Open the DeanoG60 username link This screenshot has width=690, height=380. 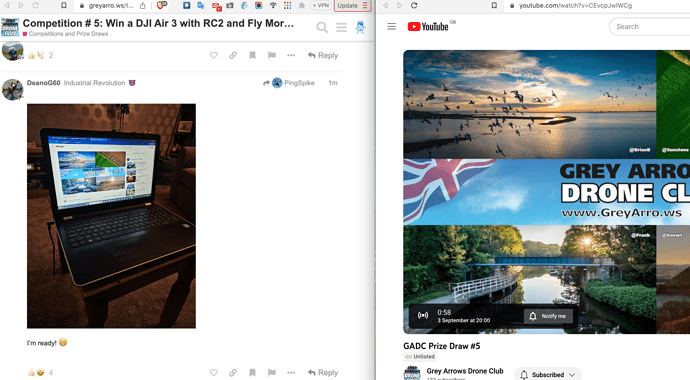44,83
